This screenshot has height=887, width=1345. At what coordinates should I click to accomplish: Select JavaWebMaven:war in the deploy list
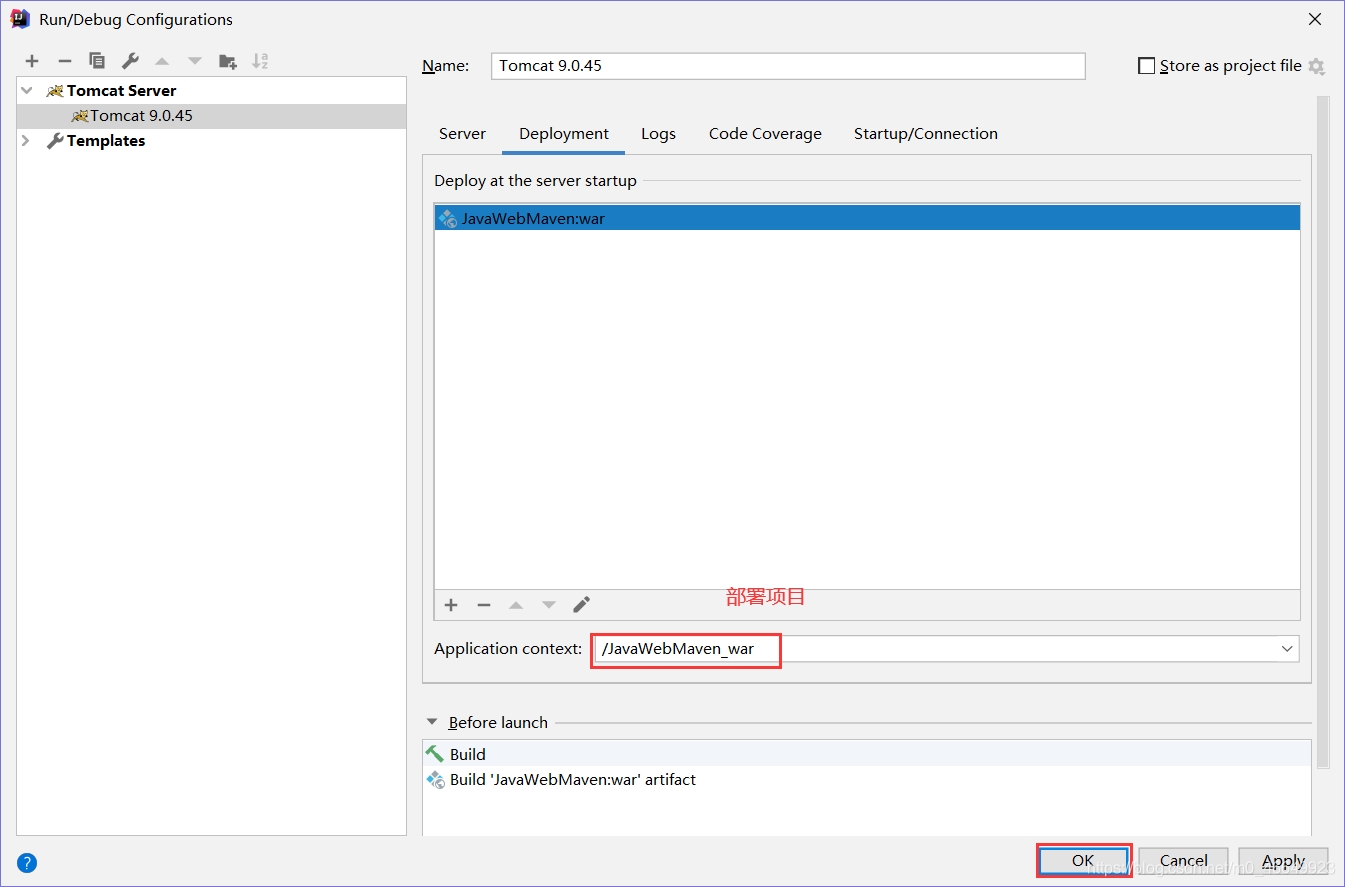pyautogui.click(x=867, y=218)
